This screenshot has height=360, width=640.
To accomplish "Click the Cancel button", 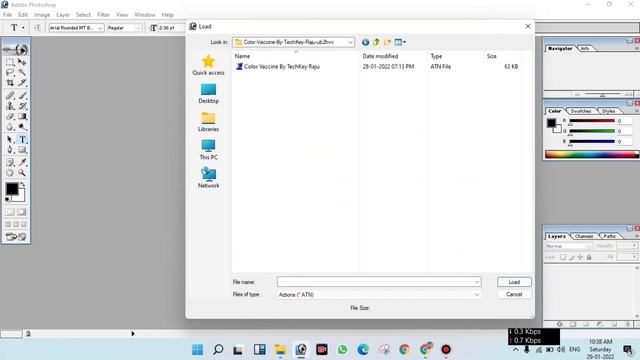I will click(x=514, y=294).
